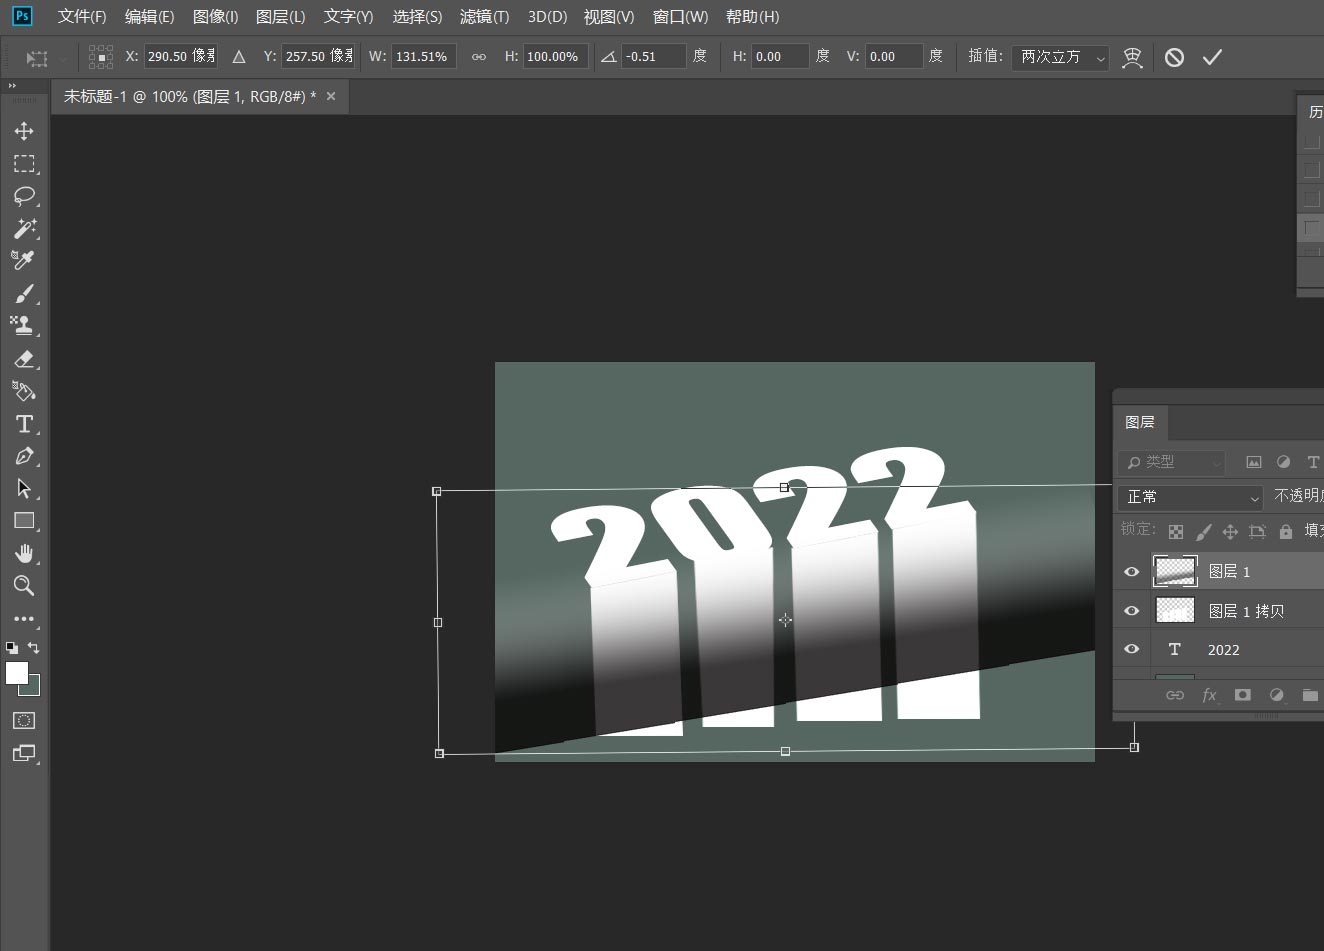The image size is (1324, 951).
Task: Filter layers by pixel type
Action: click(1253, 462)
